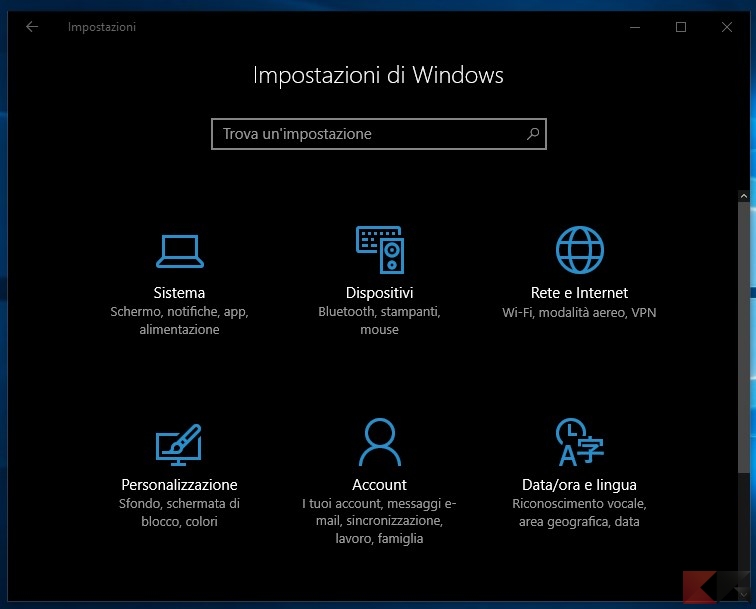The image size is (756, 609).
Task: Click the vertical scrollbar thumb
Action: coord(743,338)
